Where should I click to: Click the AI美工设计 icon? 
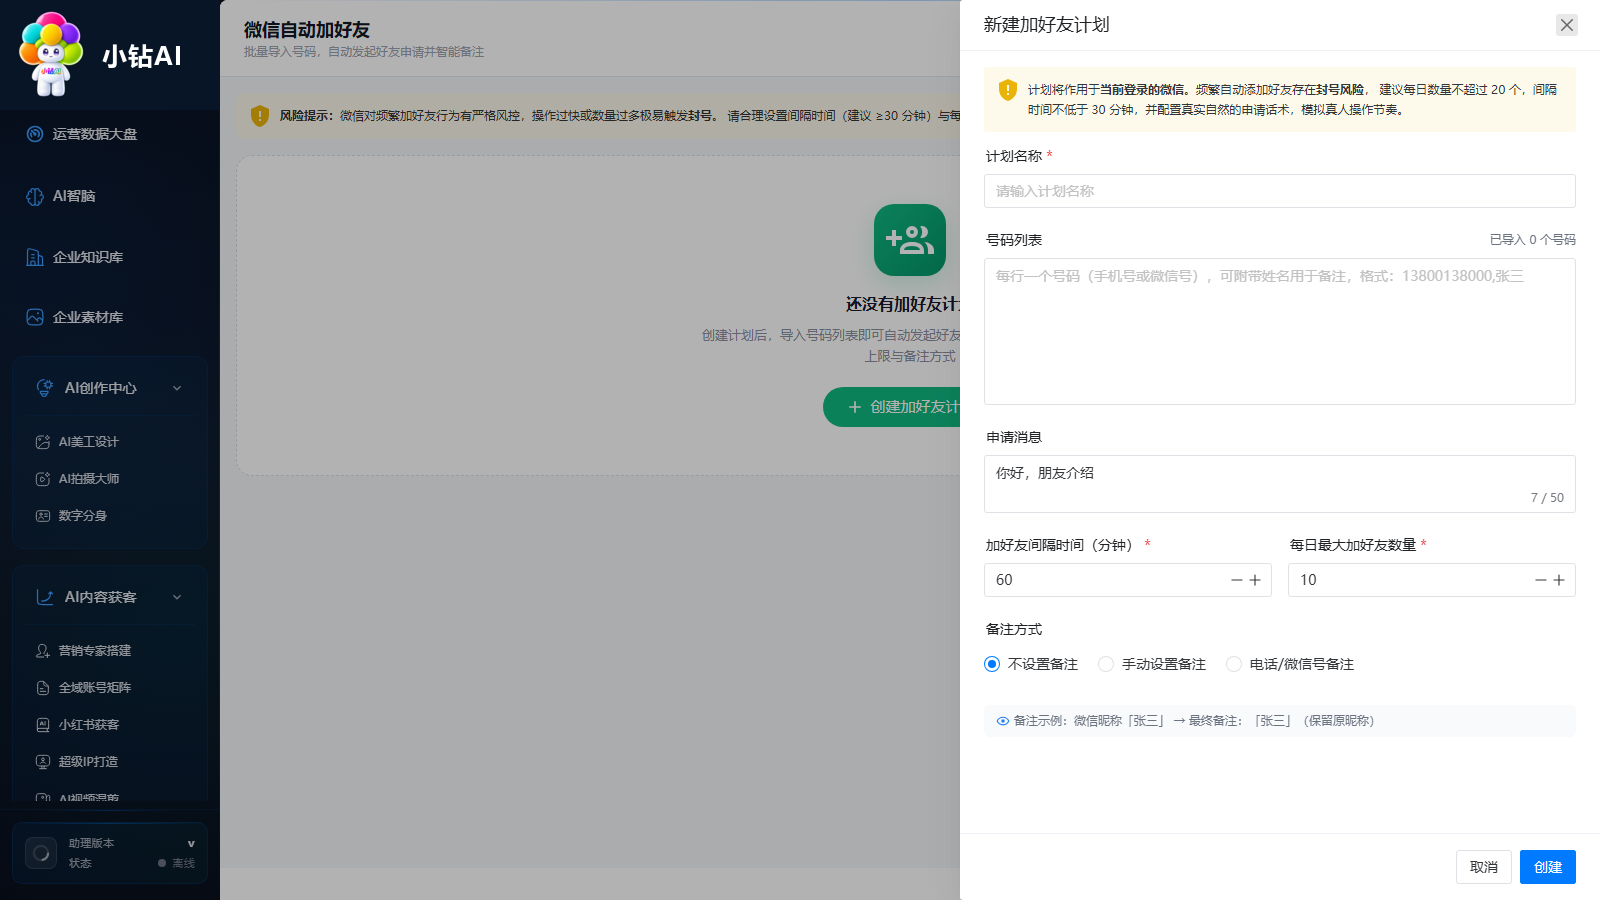pos(43,442)
